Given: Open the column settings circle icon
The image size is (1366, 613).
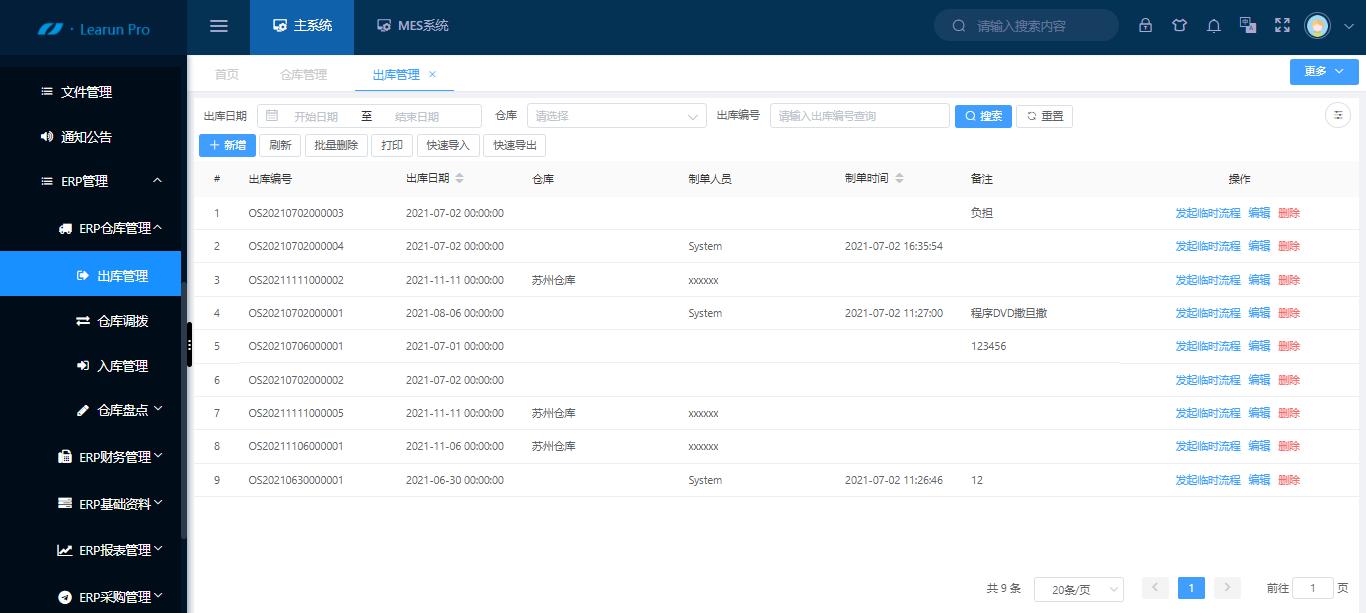Looking at the screenshot, I should pyautogui.click(x=1337, y=115).
